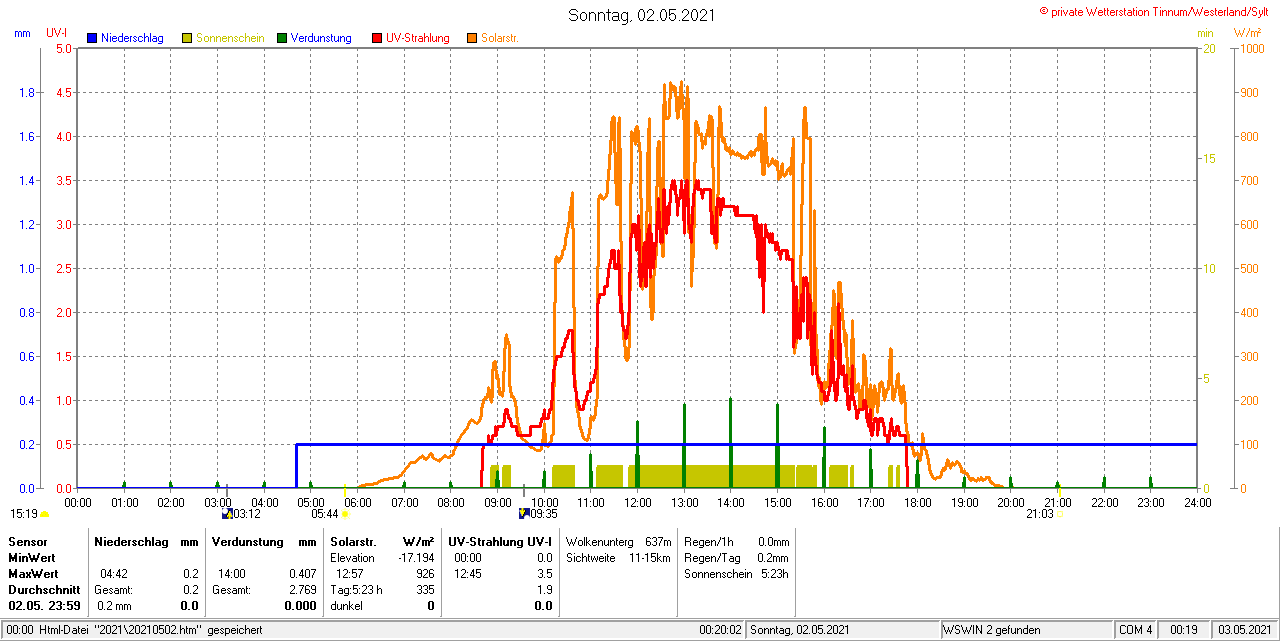This screenshot has height=641, width=1280.
Task: Click the min axis unit label
Action: point(1206,33)
